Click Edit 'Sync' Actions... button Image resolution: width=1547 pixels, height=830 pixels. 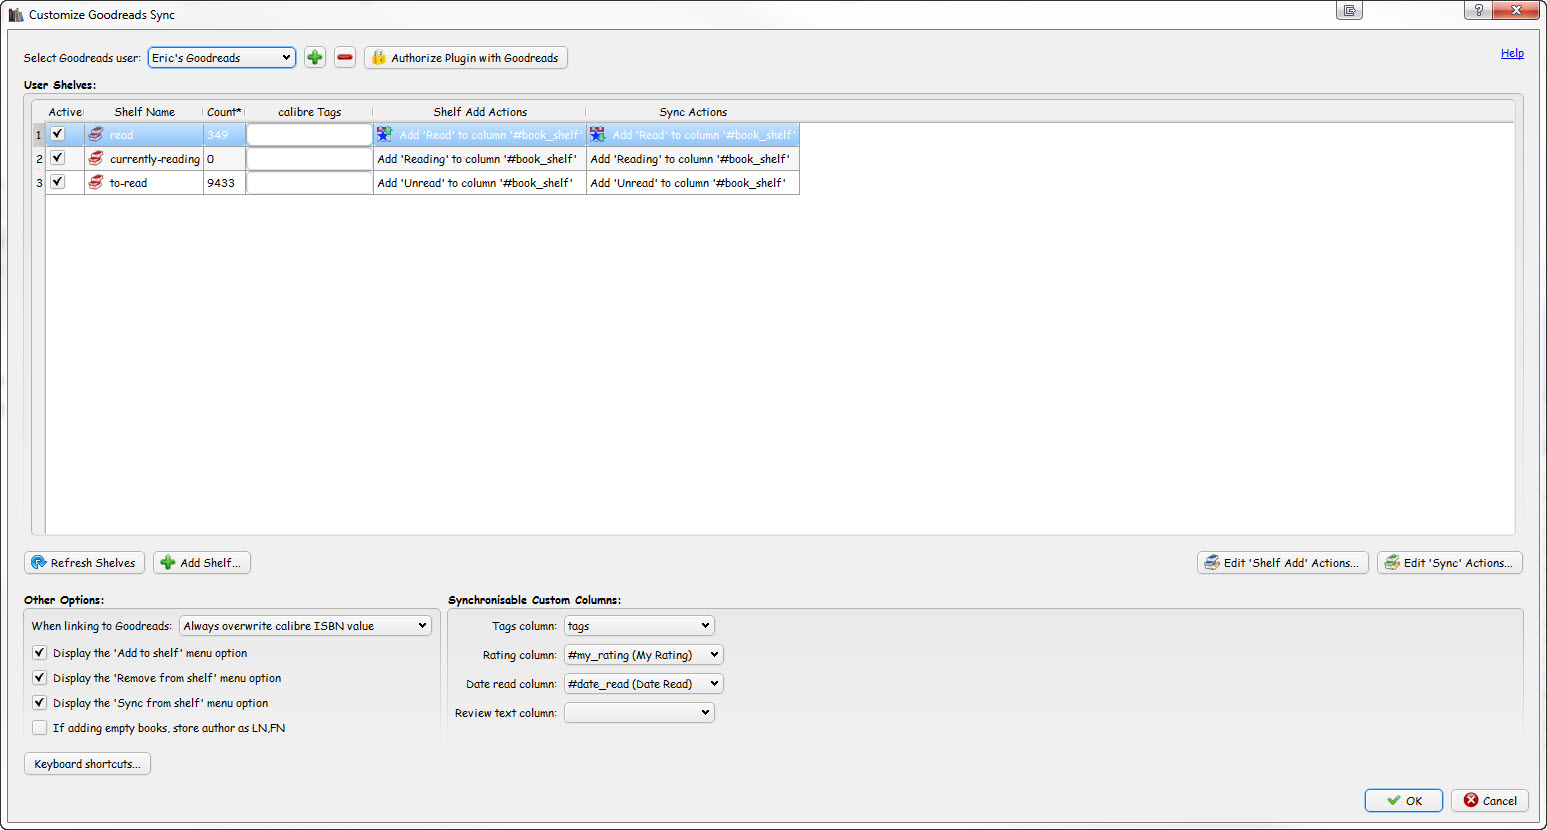click(x=1449, y=563)
